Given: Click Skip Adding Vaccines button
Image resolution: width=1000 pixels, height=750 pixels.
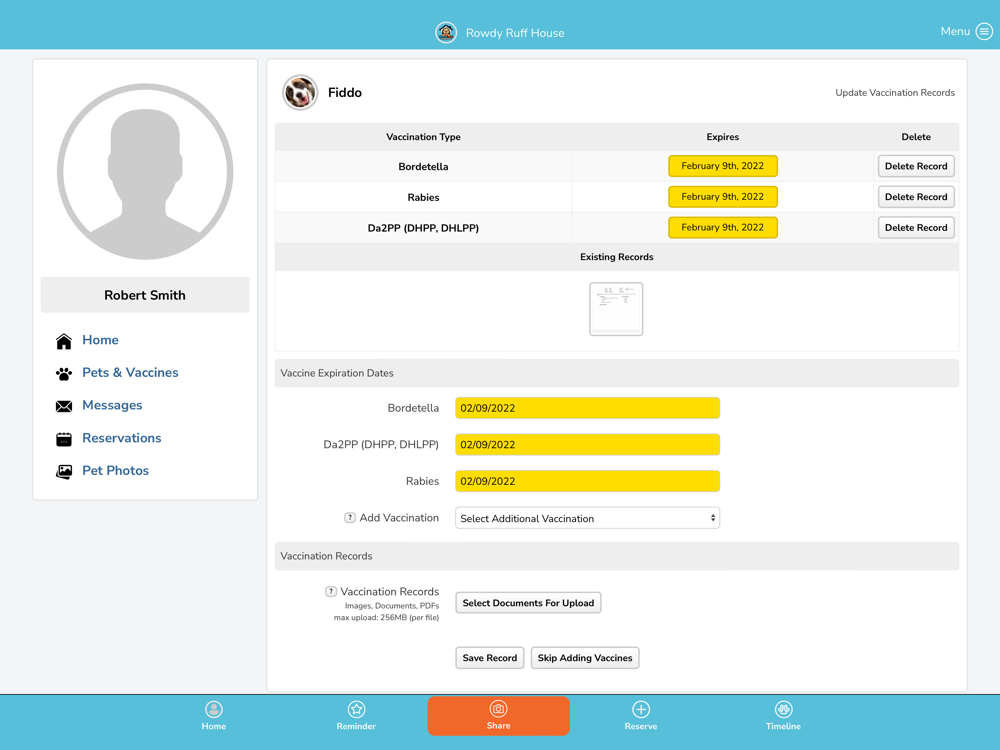Looking at the screenshot, I should 585,658.
